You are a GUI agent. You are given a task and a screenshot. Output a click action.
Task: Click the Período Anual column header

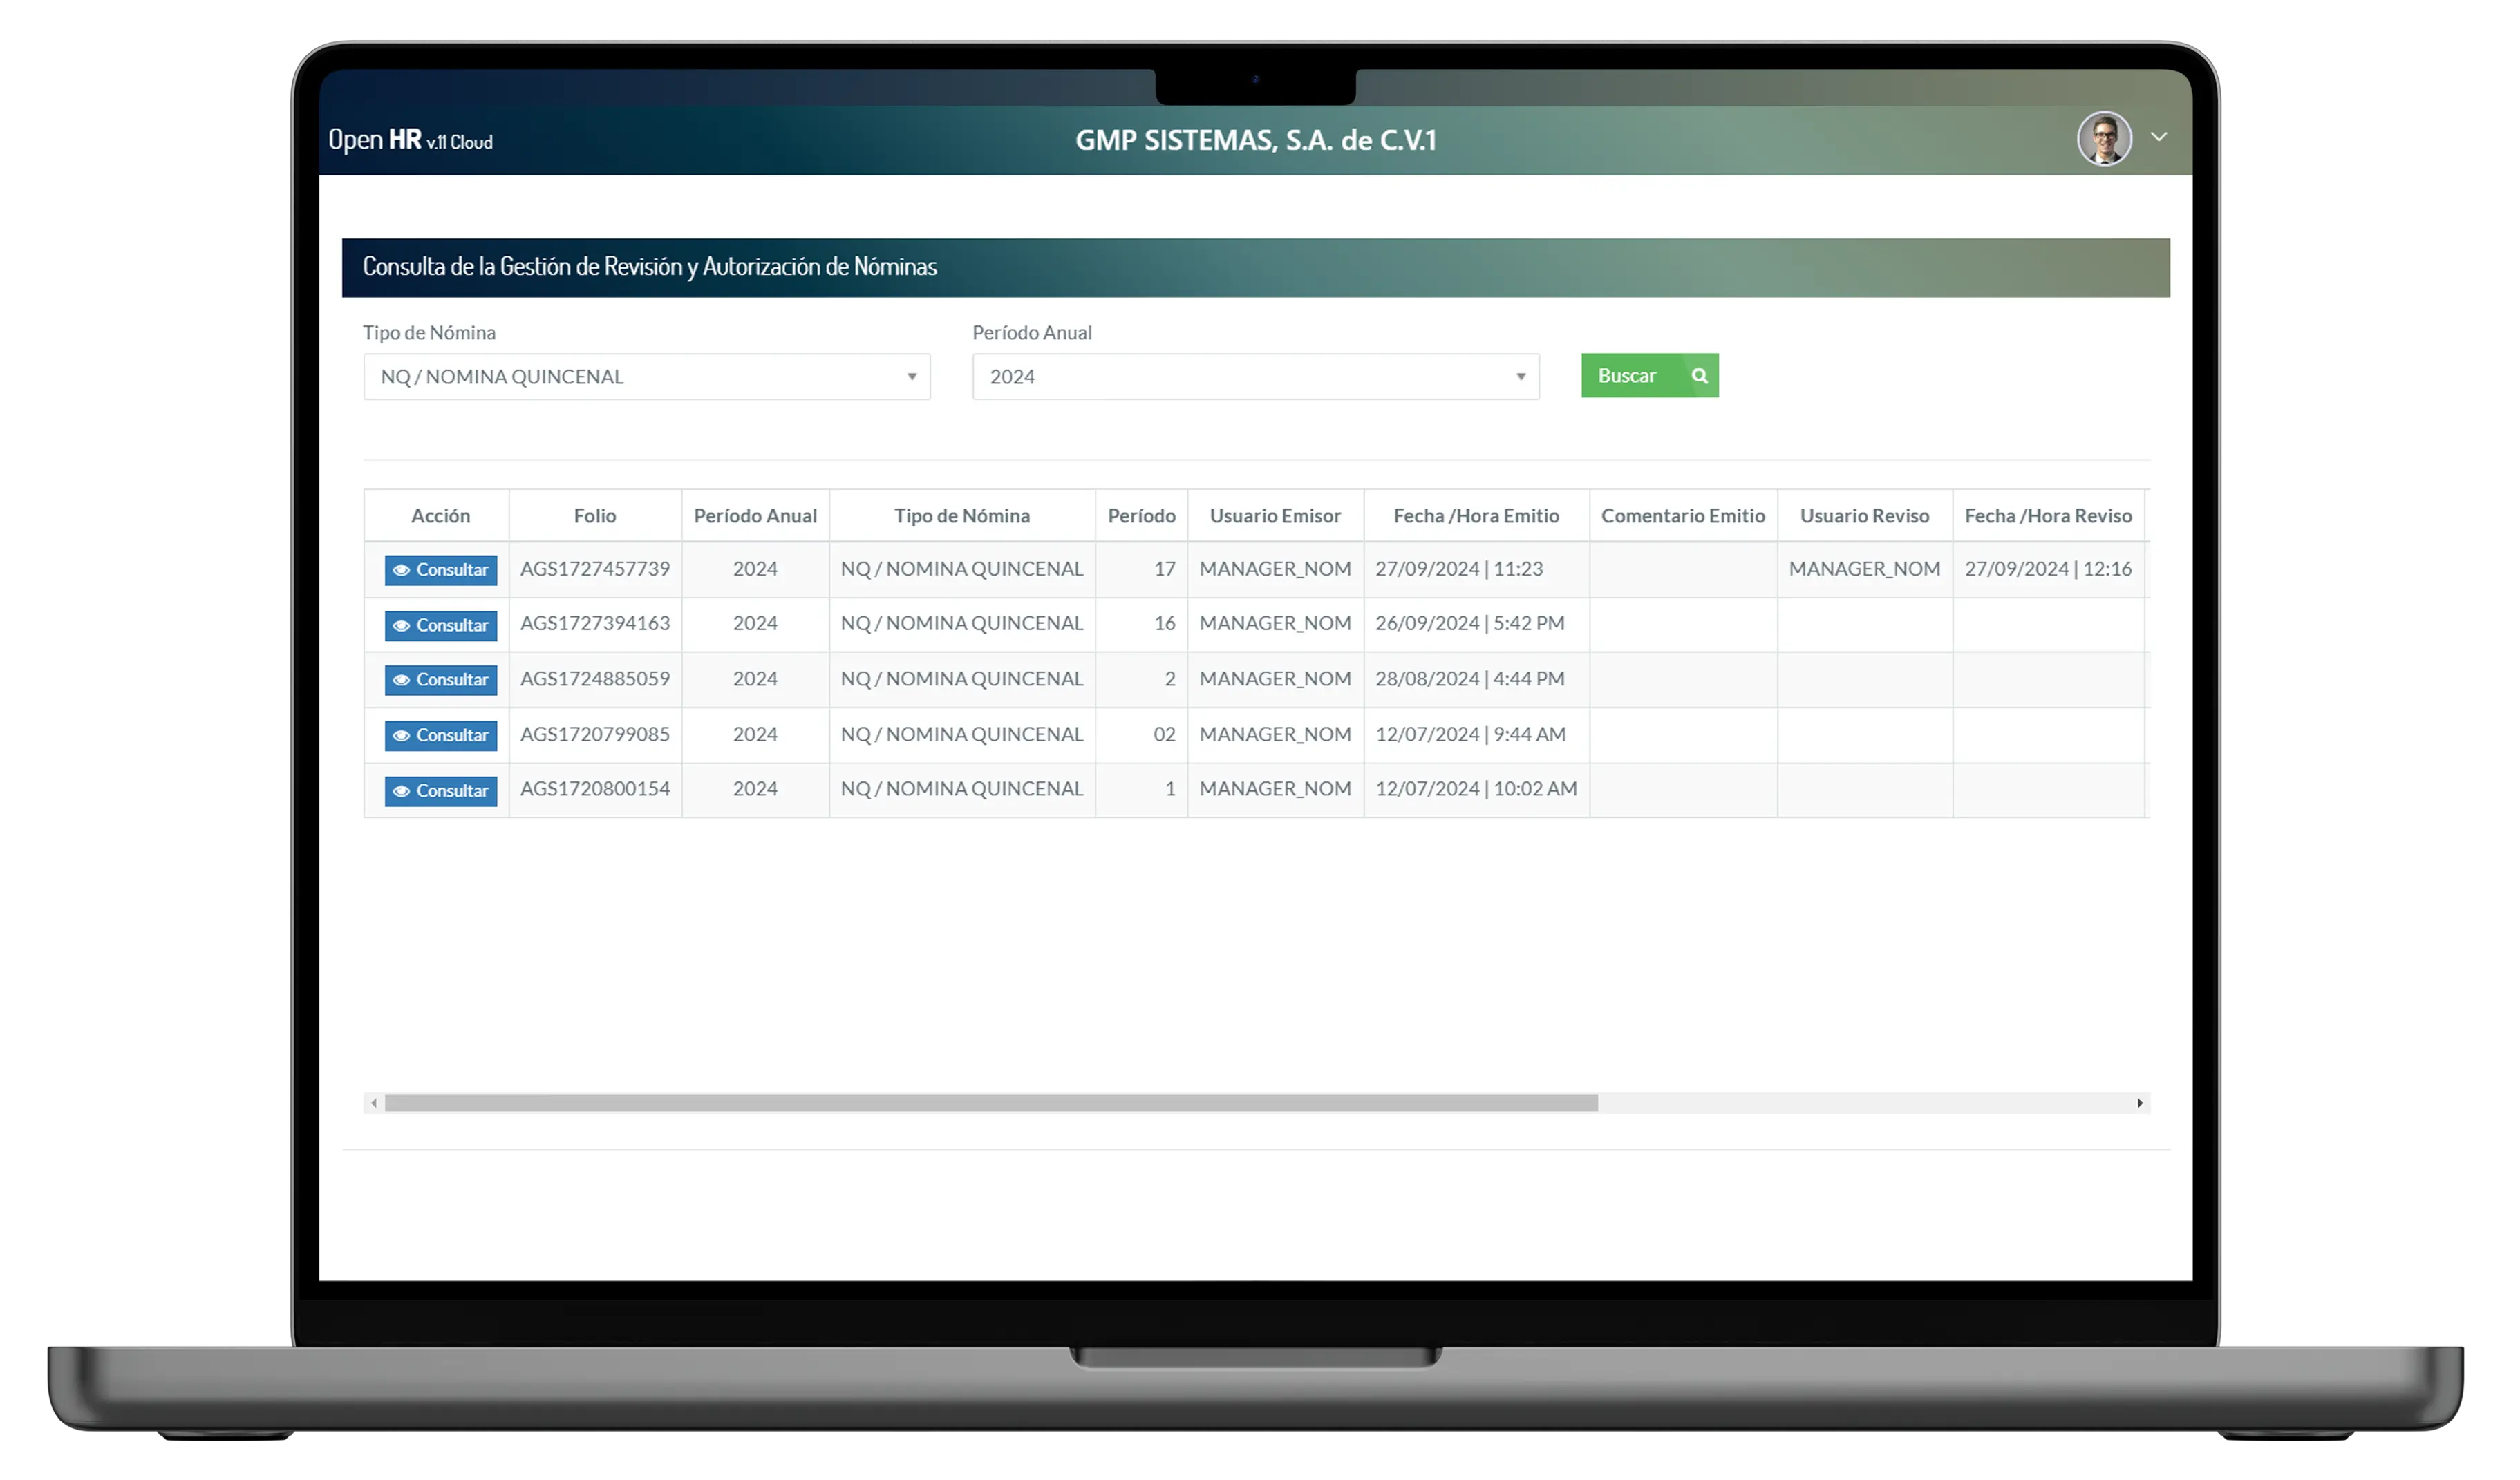[755, 516]
